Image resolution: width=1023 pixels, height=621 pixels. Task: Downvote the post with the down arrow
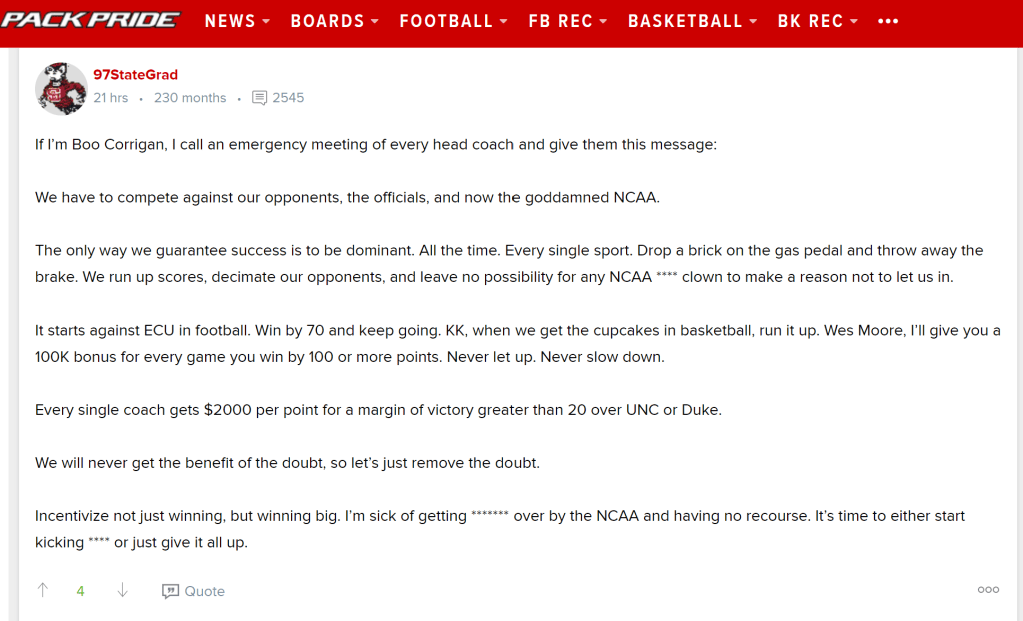122,591
